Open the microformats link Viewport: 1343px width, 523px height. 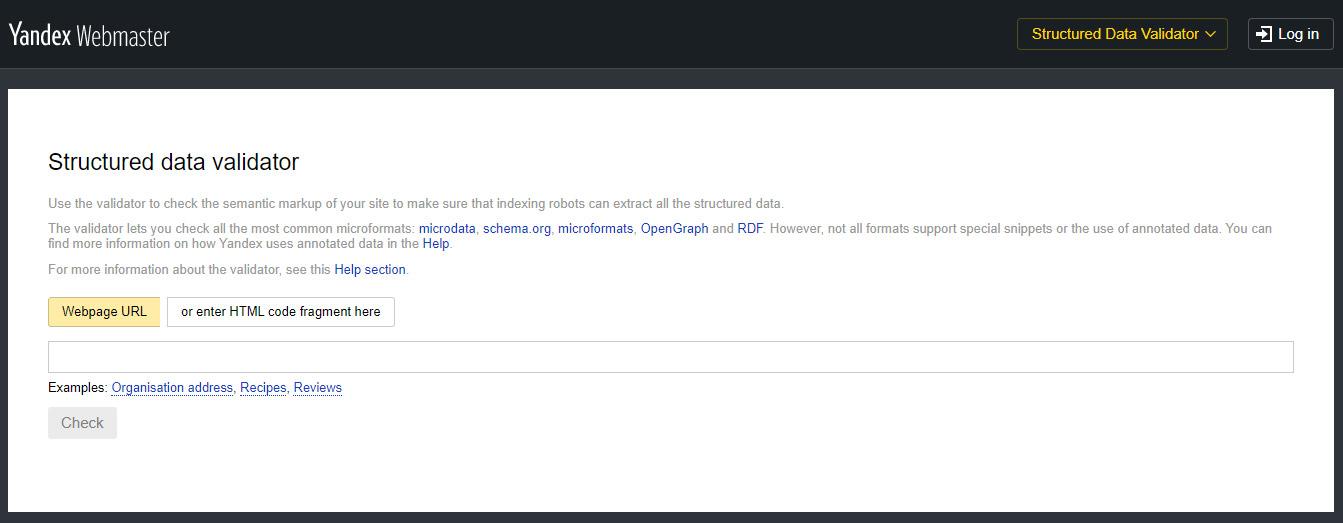pos(595,228)
